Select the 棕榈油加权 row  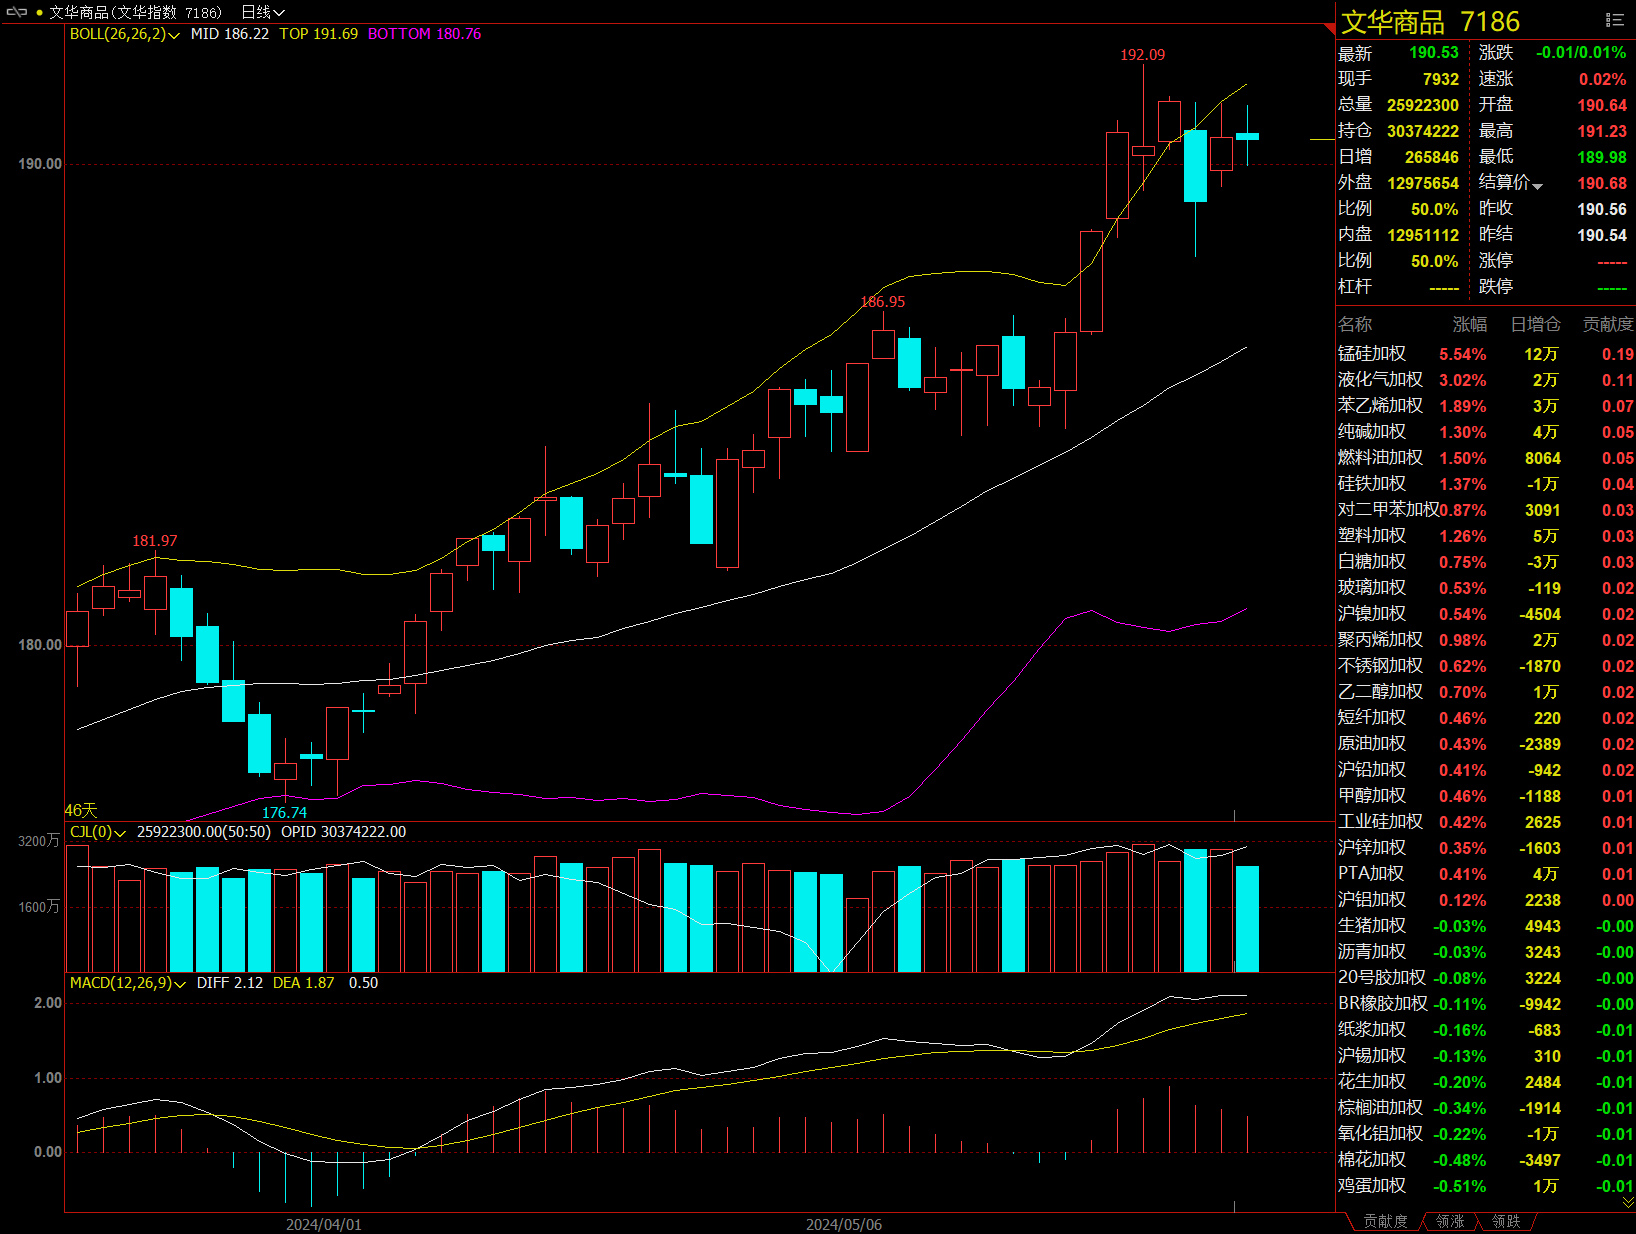1486,1108
